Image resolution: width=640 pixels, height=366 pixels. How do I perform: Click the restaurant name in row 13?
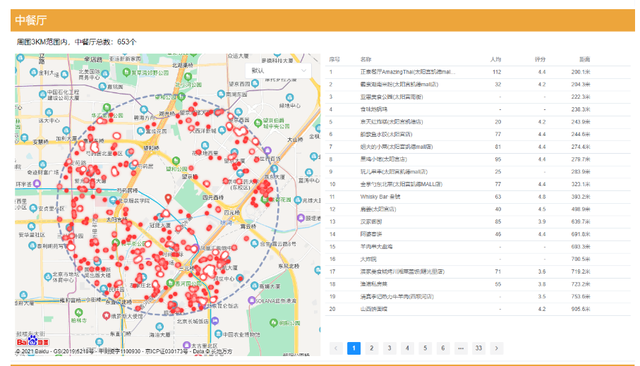[371, 222]
